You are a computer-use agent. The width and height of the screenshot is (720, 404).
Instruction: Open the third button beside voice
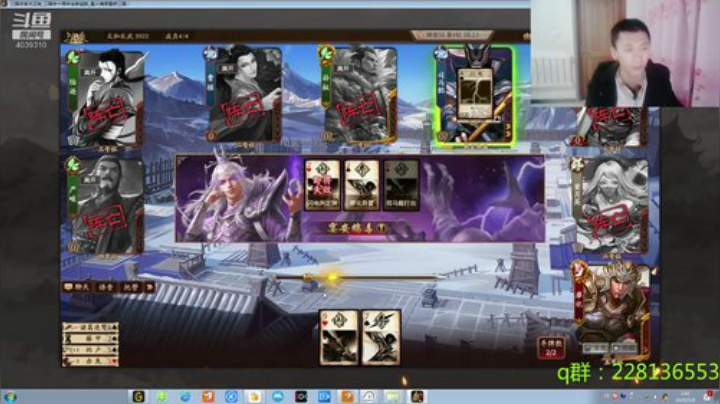(131, 287)
